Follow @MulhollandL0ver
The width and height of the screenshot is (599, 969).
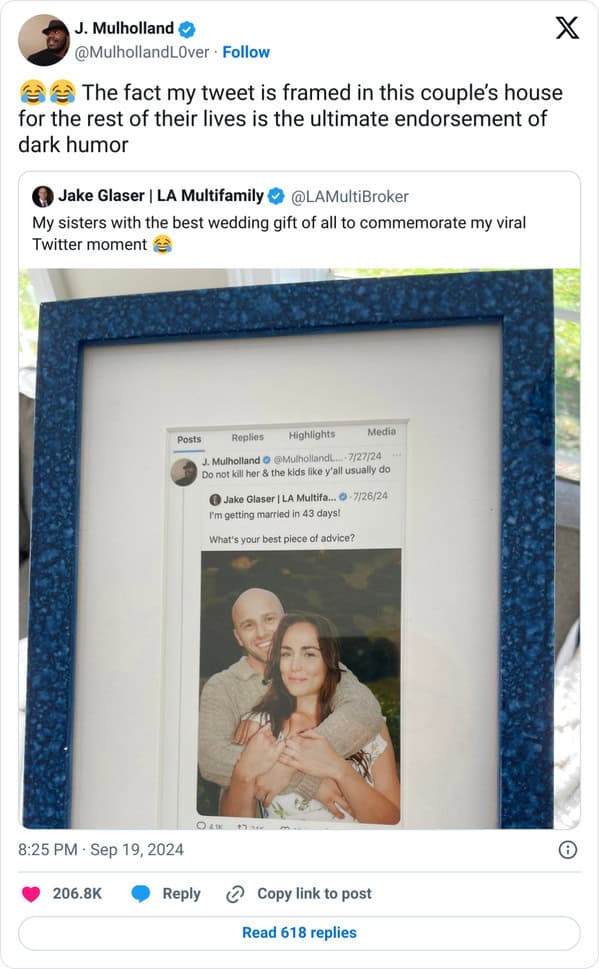[x=246, y=52]
